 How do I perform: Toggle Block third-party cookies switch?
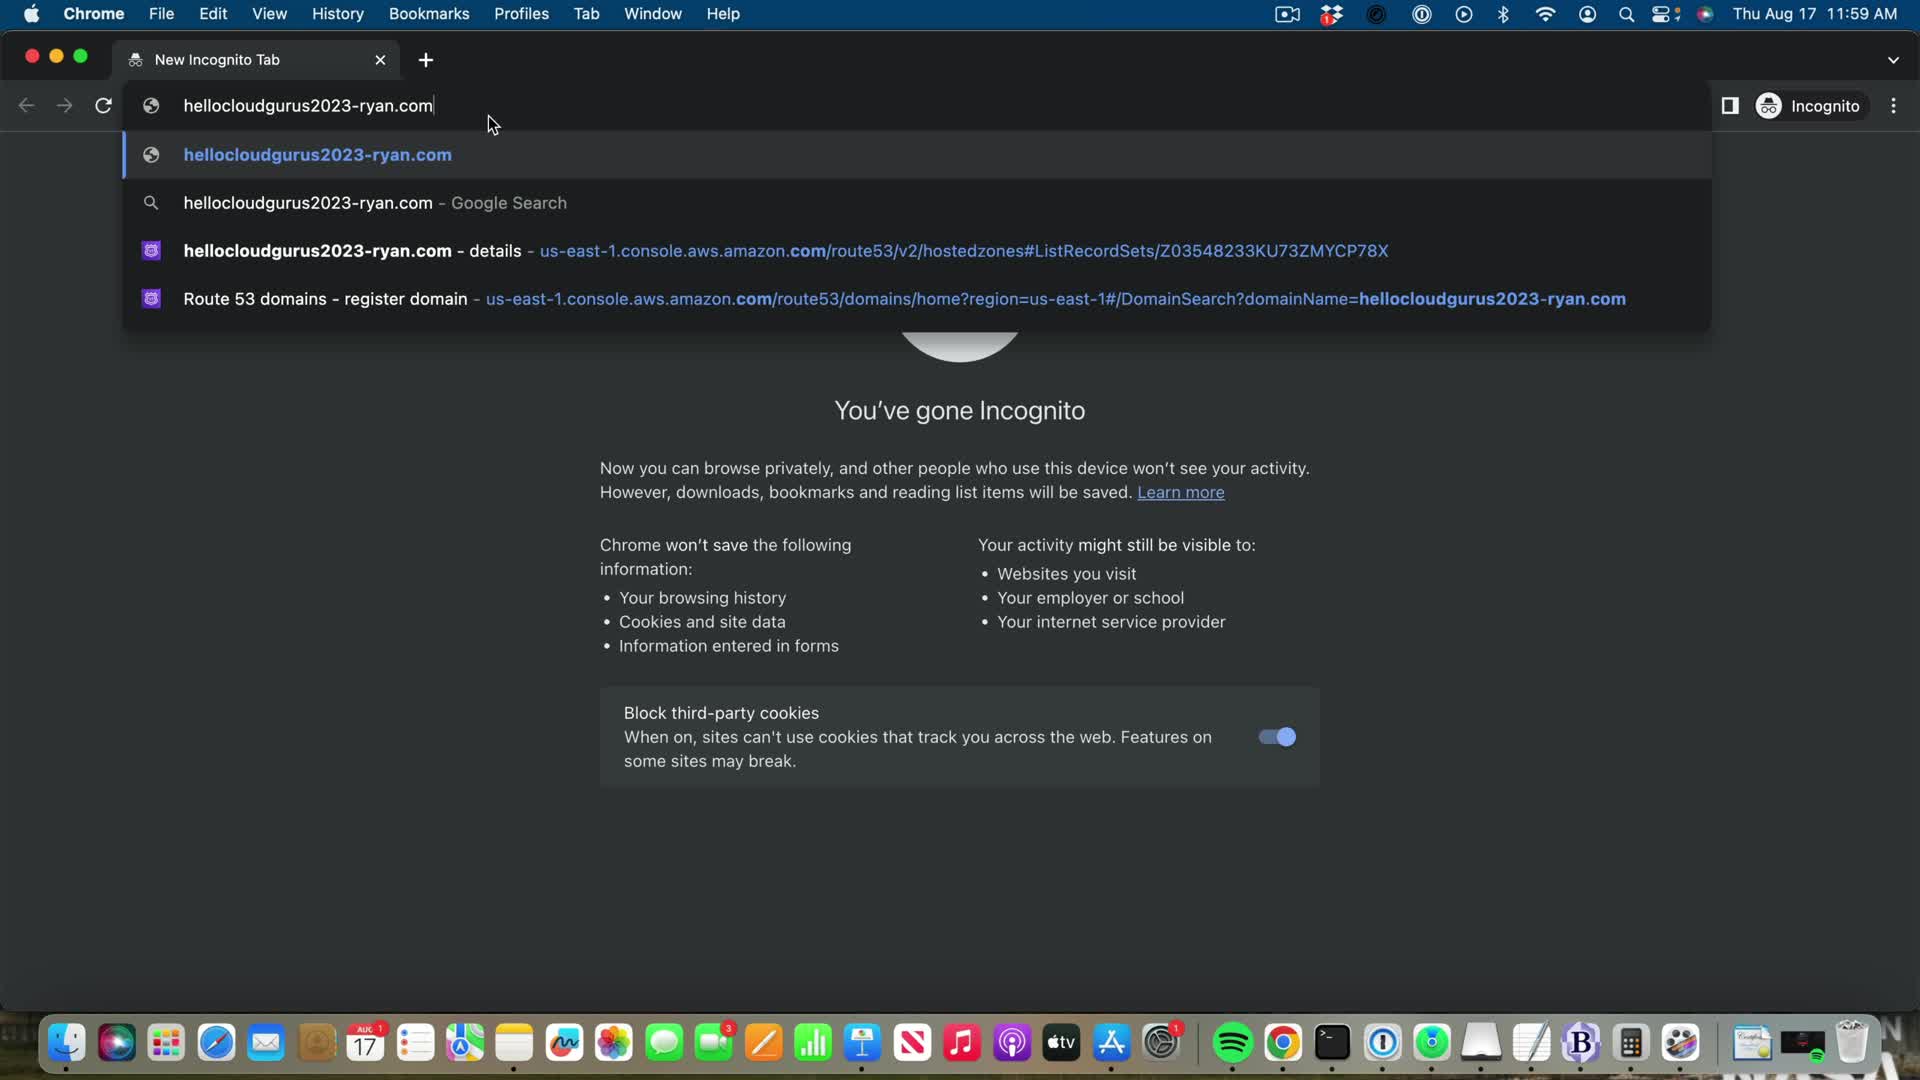click(1277, 737)
